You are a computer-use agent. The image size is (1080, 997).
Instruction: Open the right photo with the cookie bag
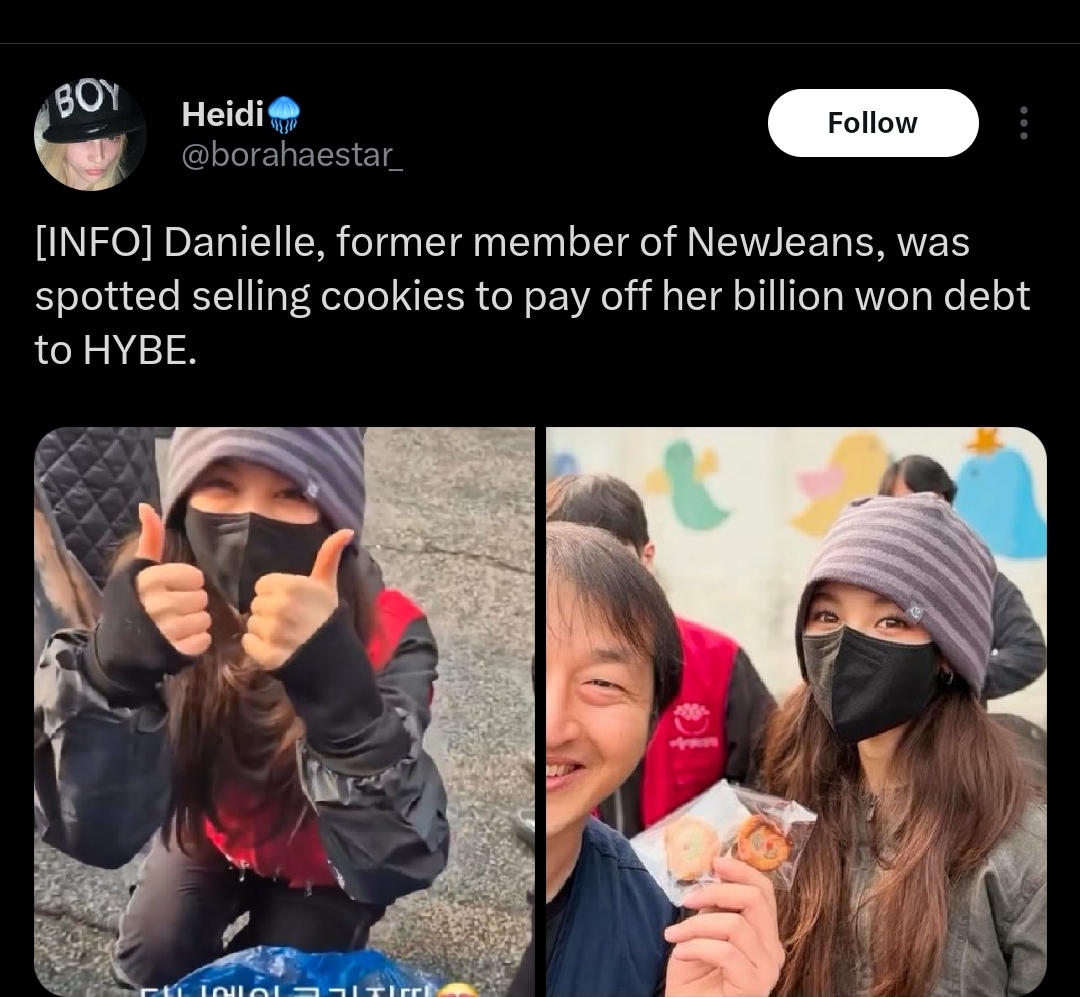click(x=796, y=711)
